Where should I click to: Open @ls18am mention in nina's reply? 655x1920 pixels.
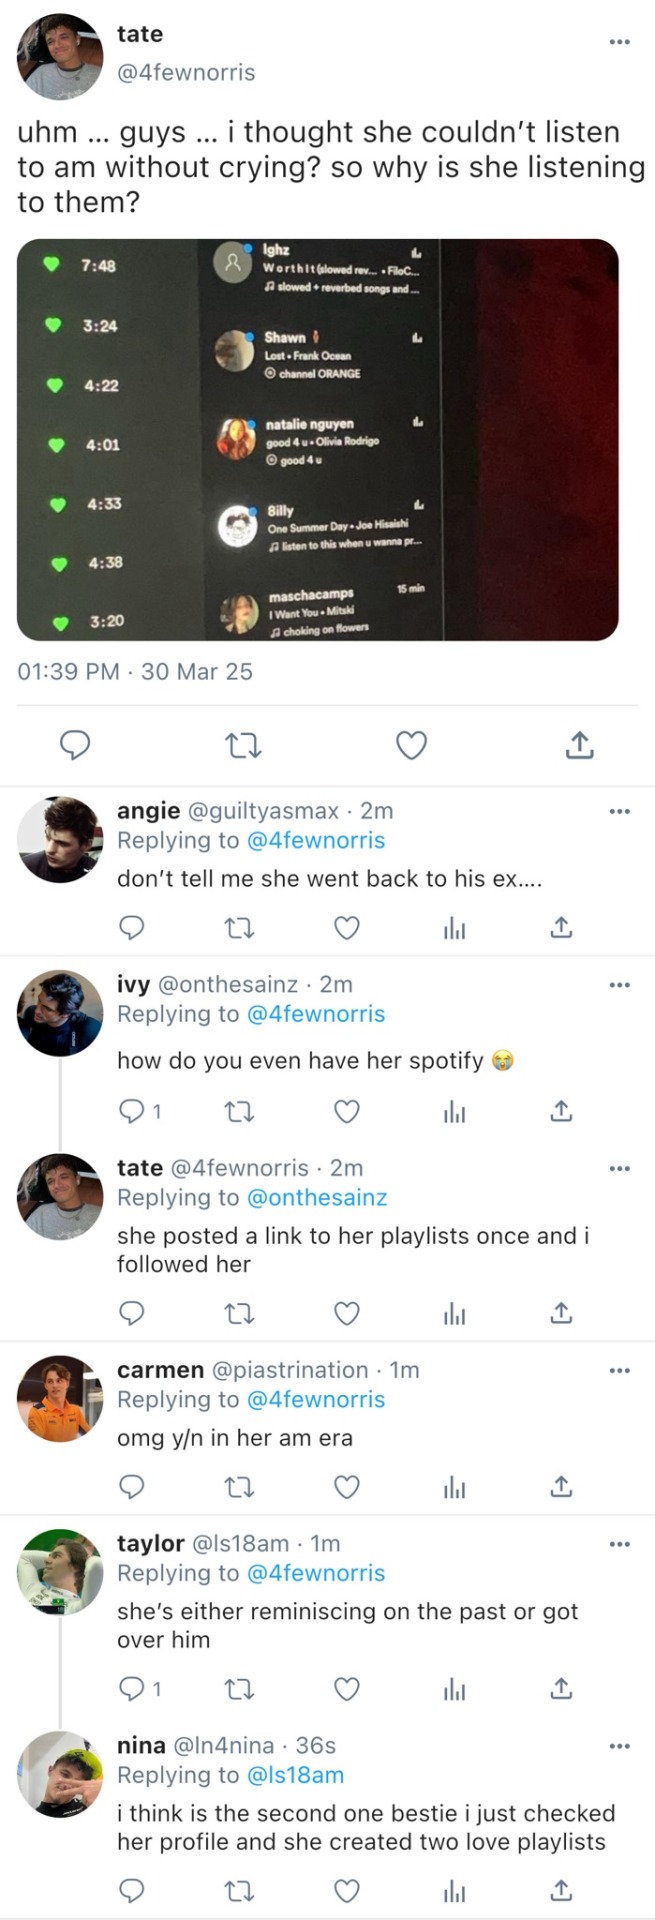pos(295,1775)
